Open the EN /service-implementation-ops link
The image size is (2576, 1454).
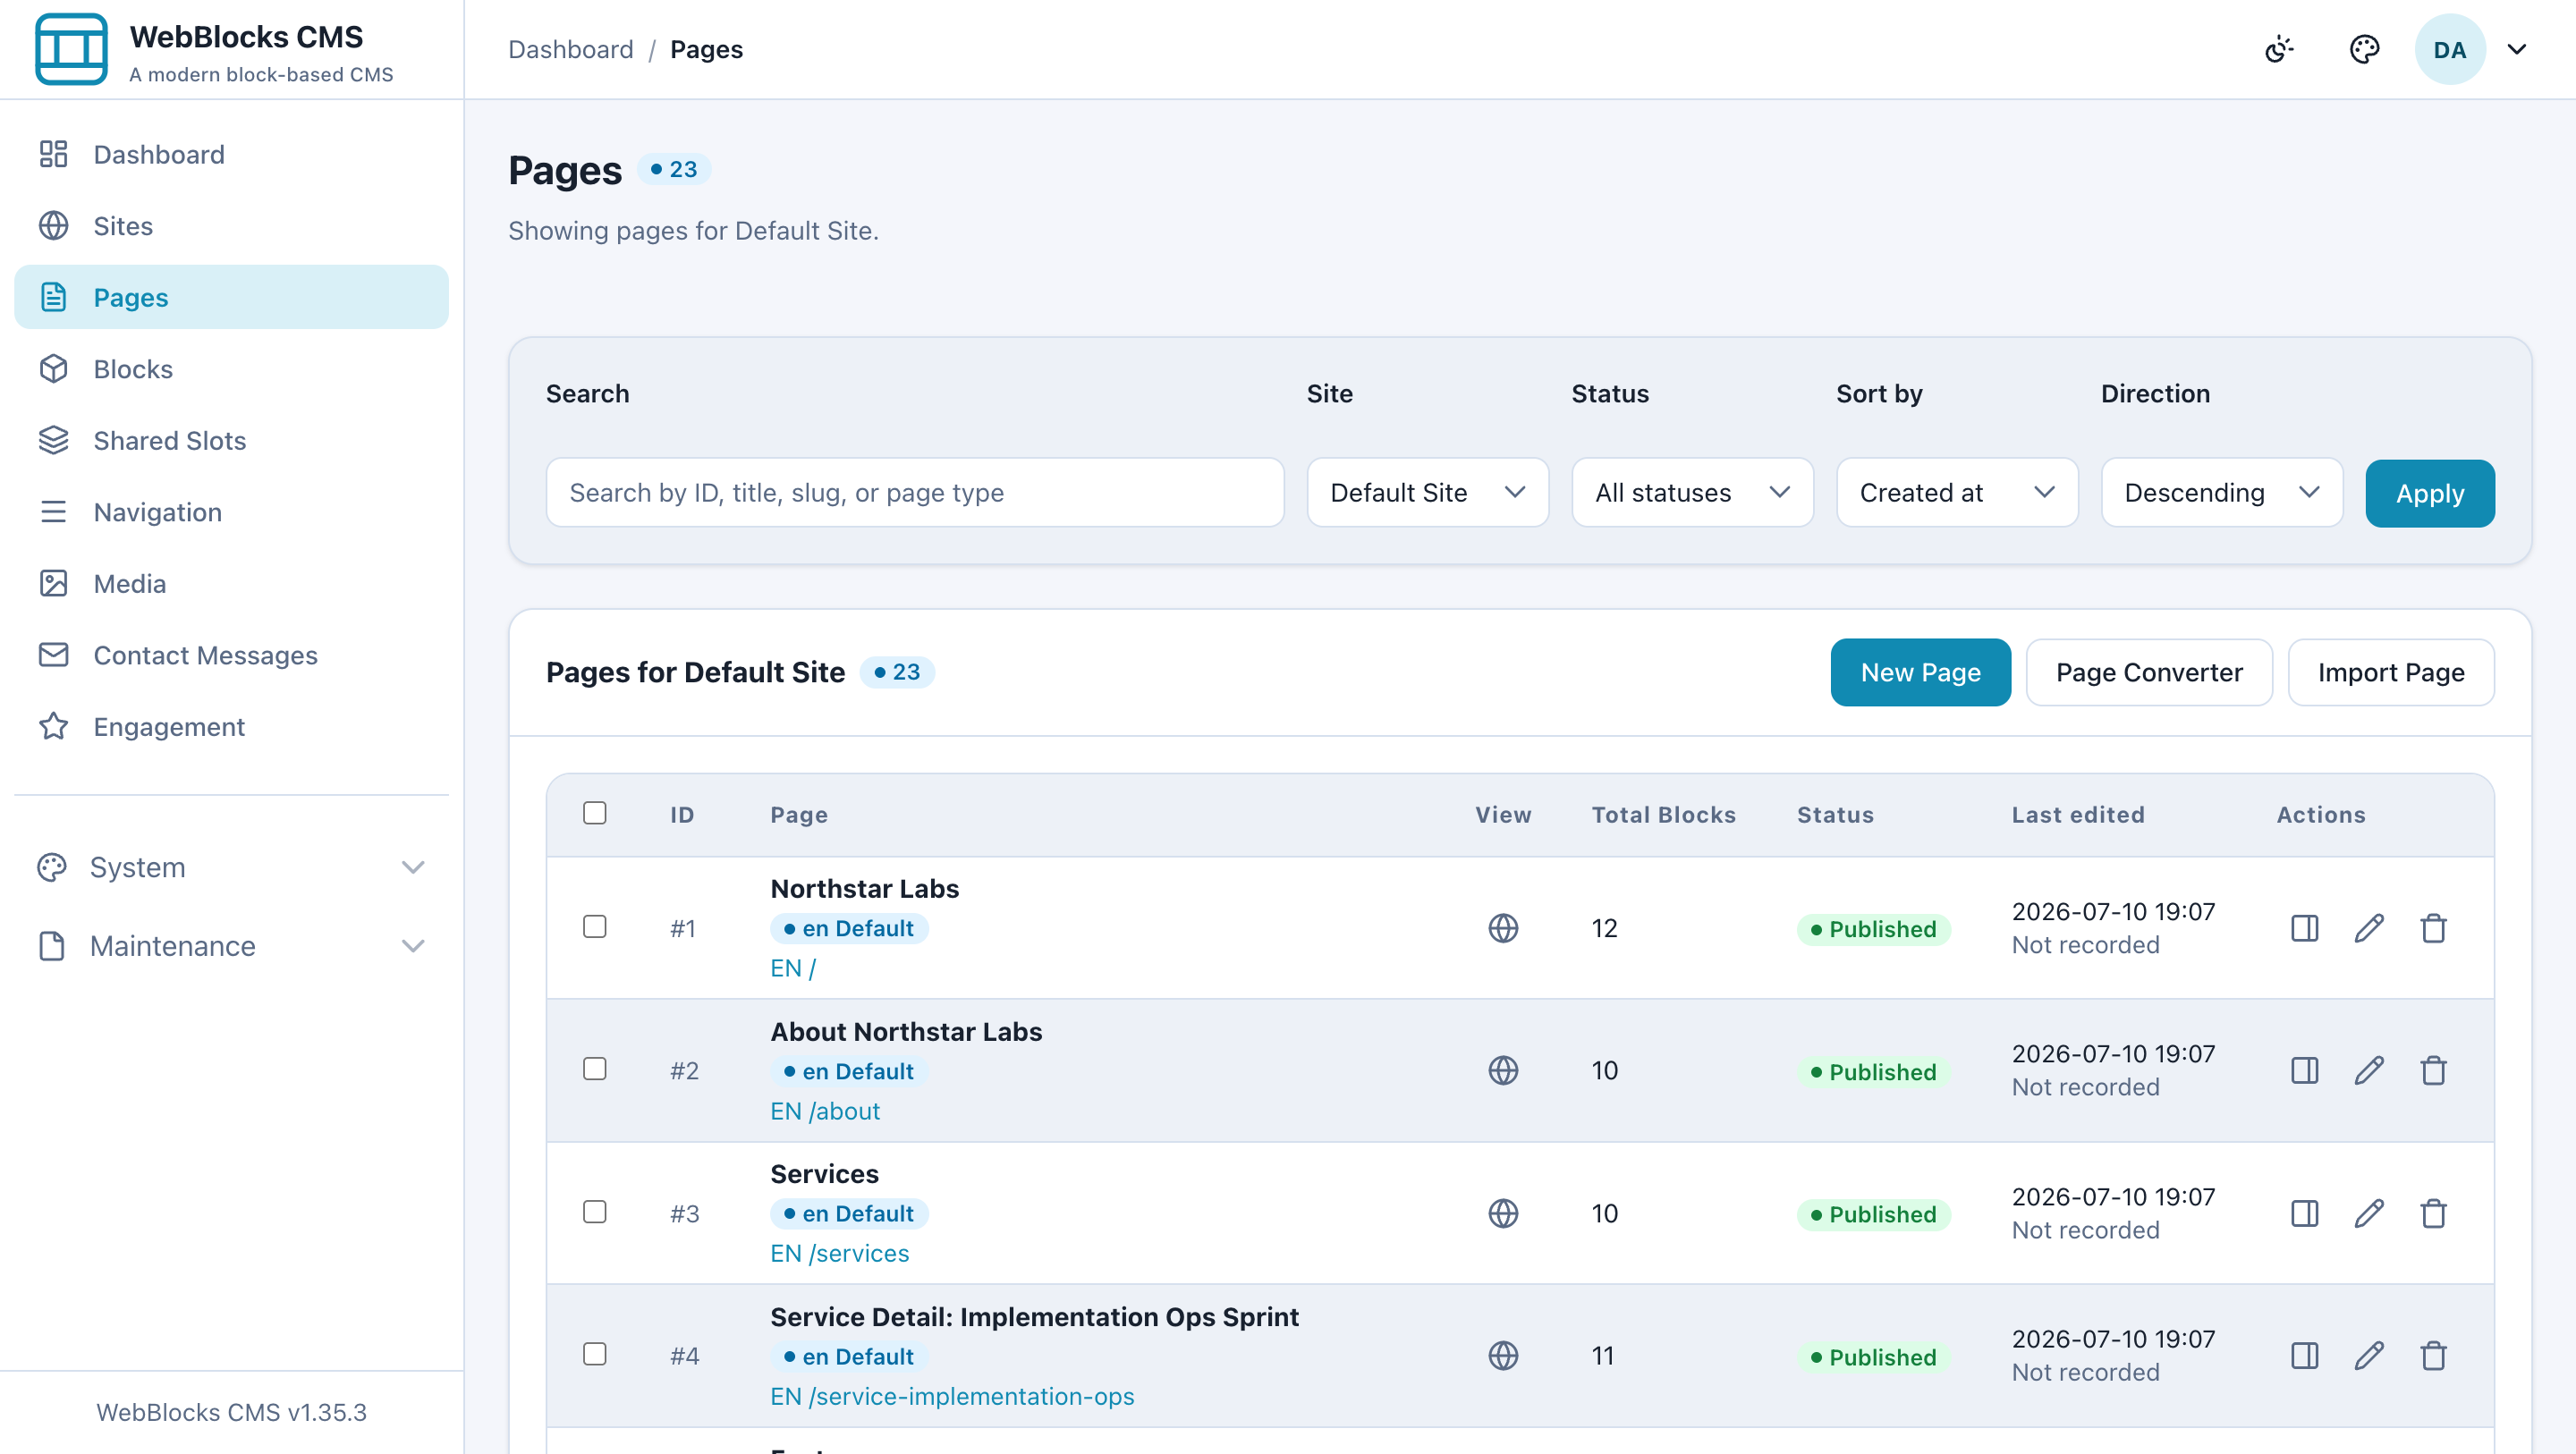point(952,1396)
